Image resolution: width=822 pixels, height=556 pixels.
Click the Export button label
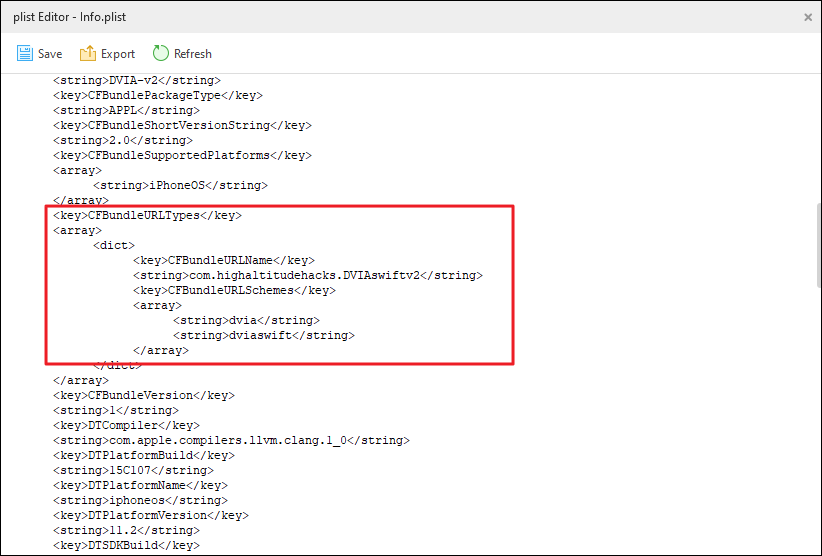coord(118,54)
